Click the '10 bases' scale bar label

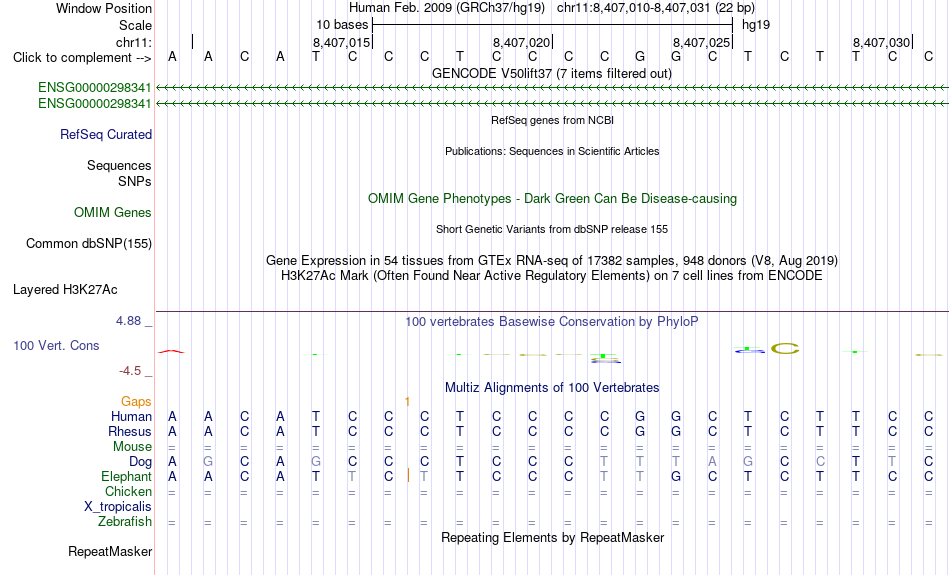tap(342, 25)
